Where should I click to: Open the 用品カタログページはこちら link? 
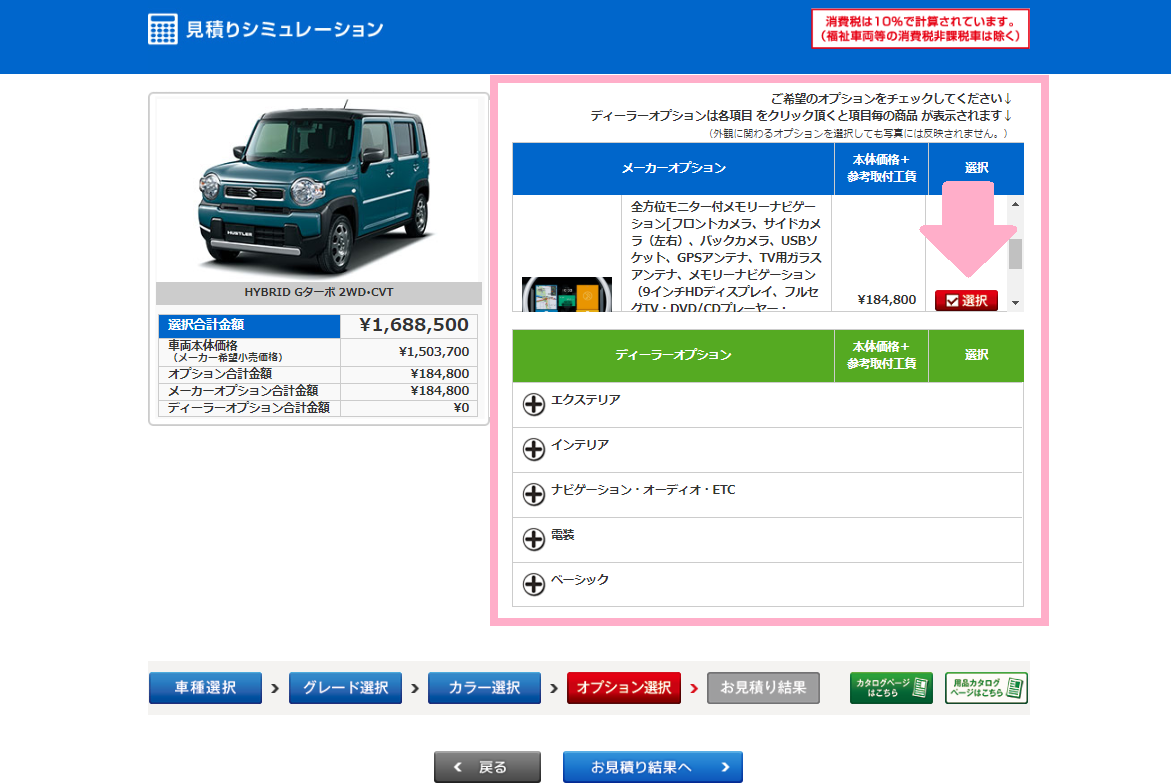click(986, 688)
